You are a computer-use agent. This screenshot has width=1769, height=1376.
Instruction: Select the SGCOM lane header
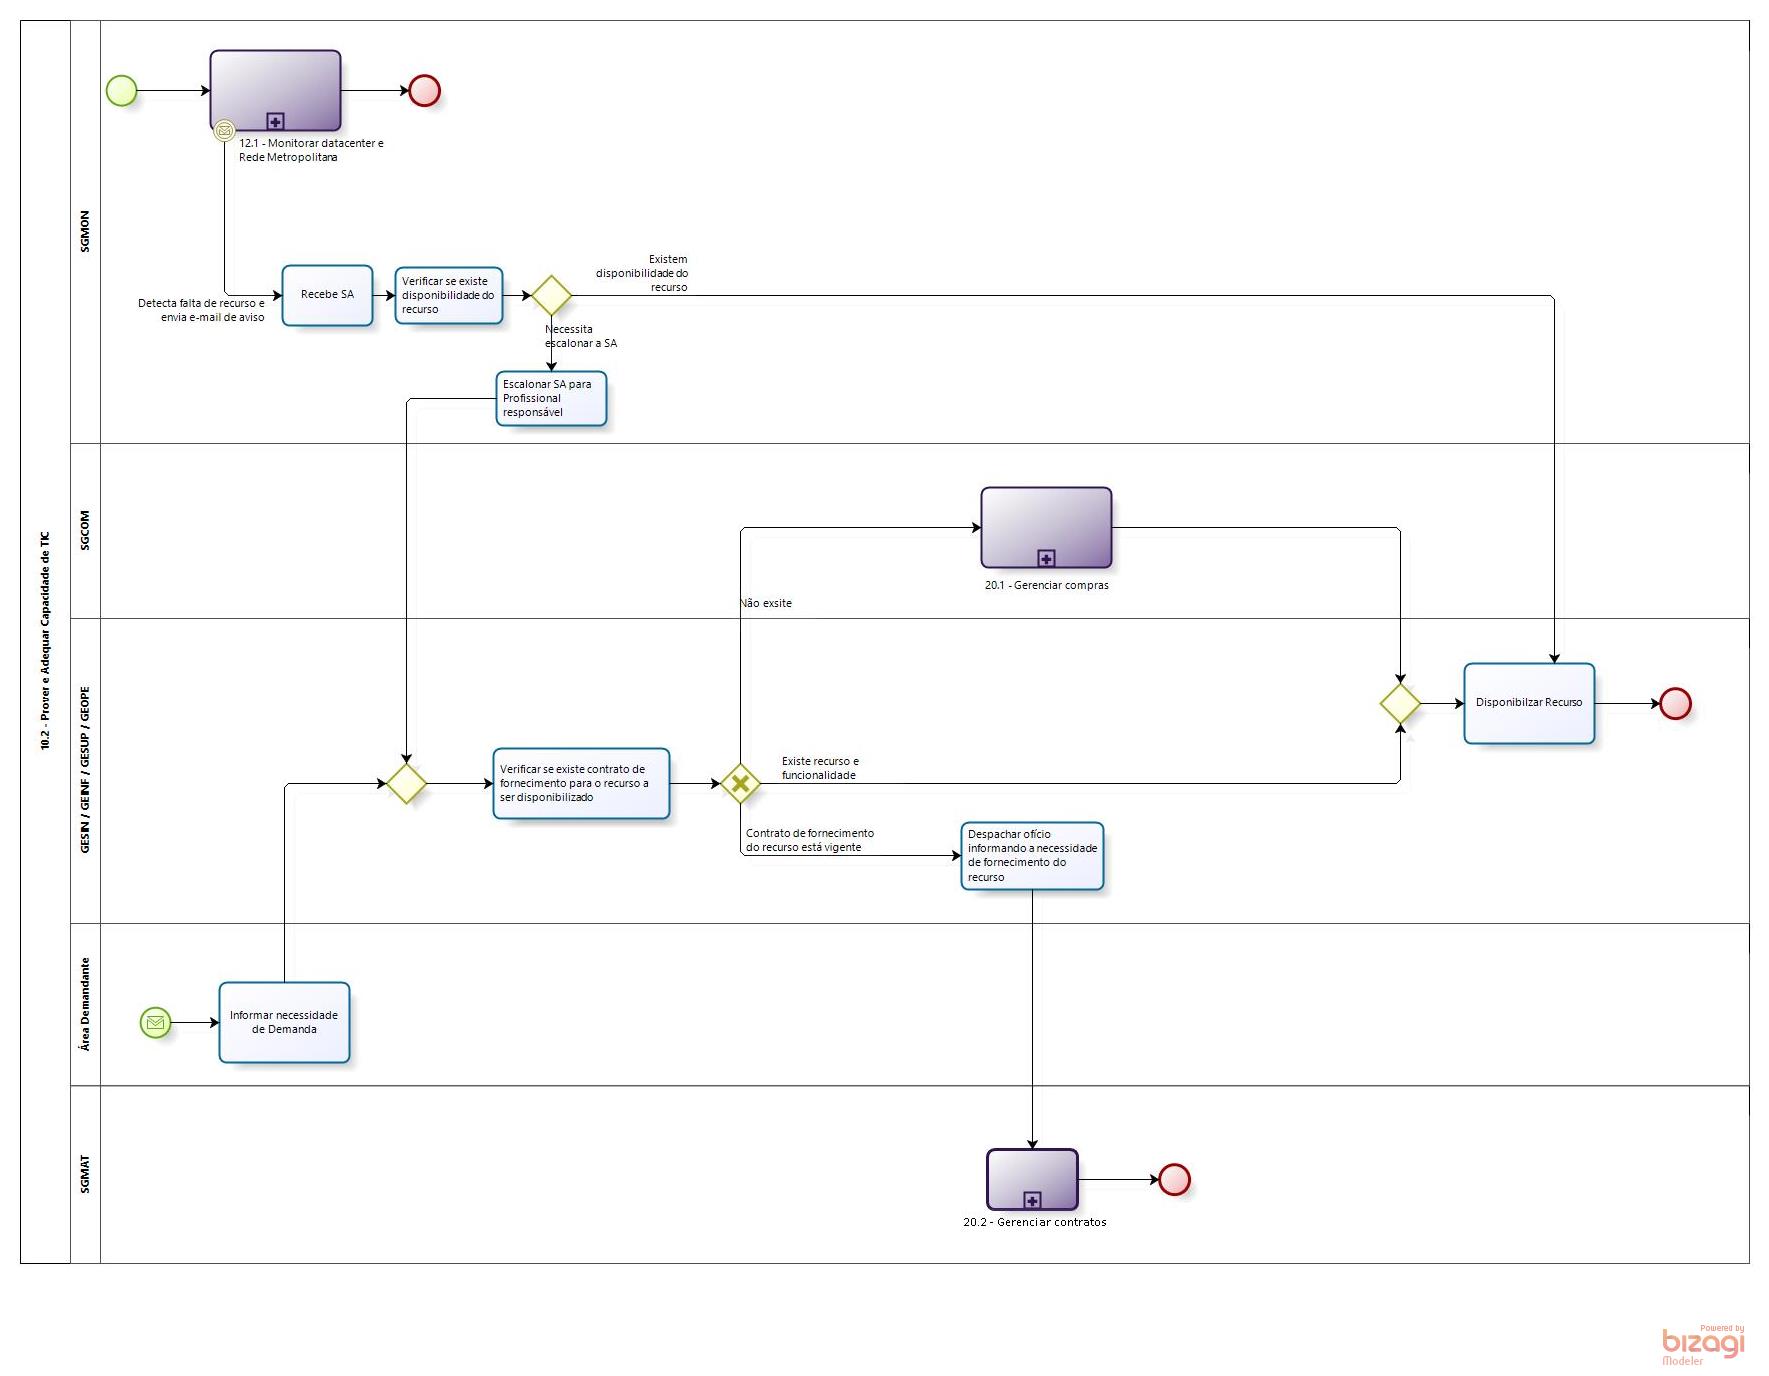click(x=85, y=530)
